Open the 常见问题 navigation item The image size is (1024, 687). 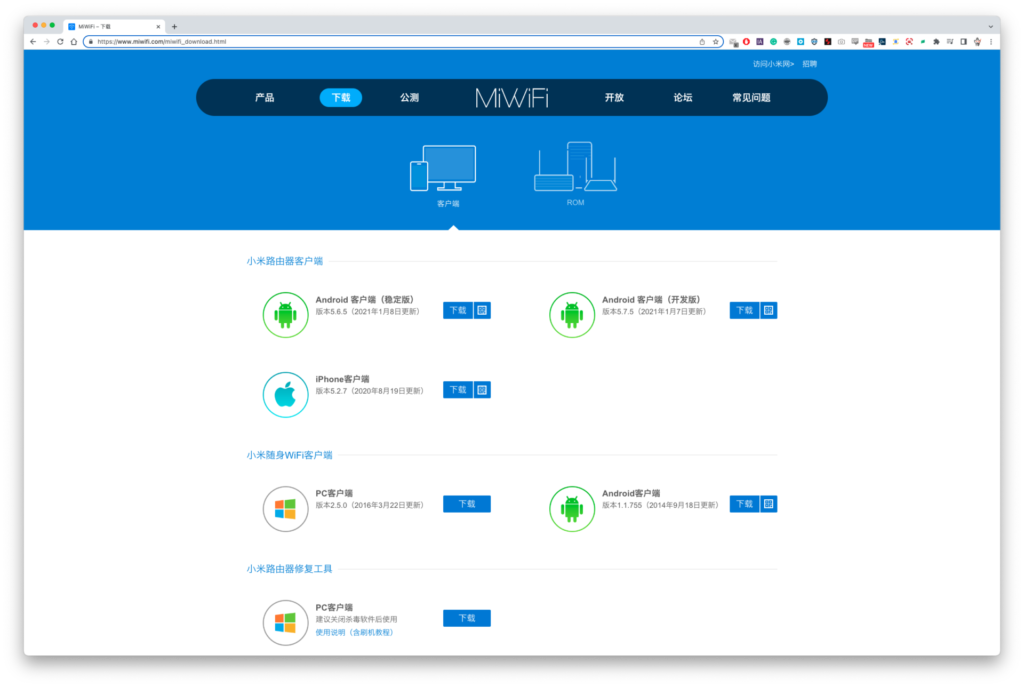click(x=751, y=98)
